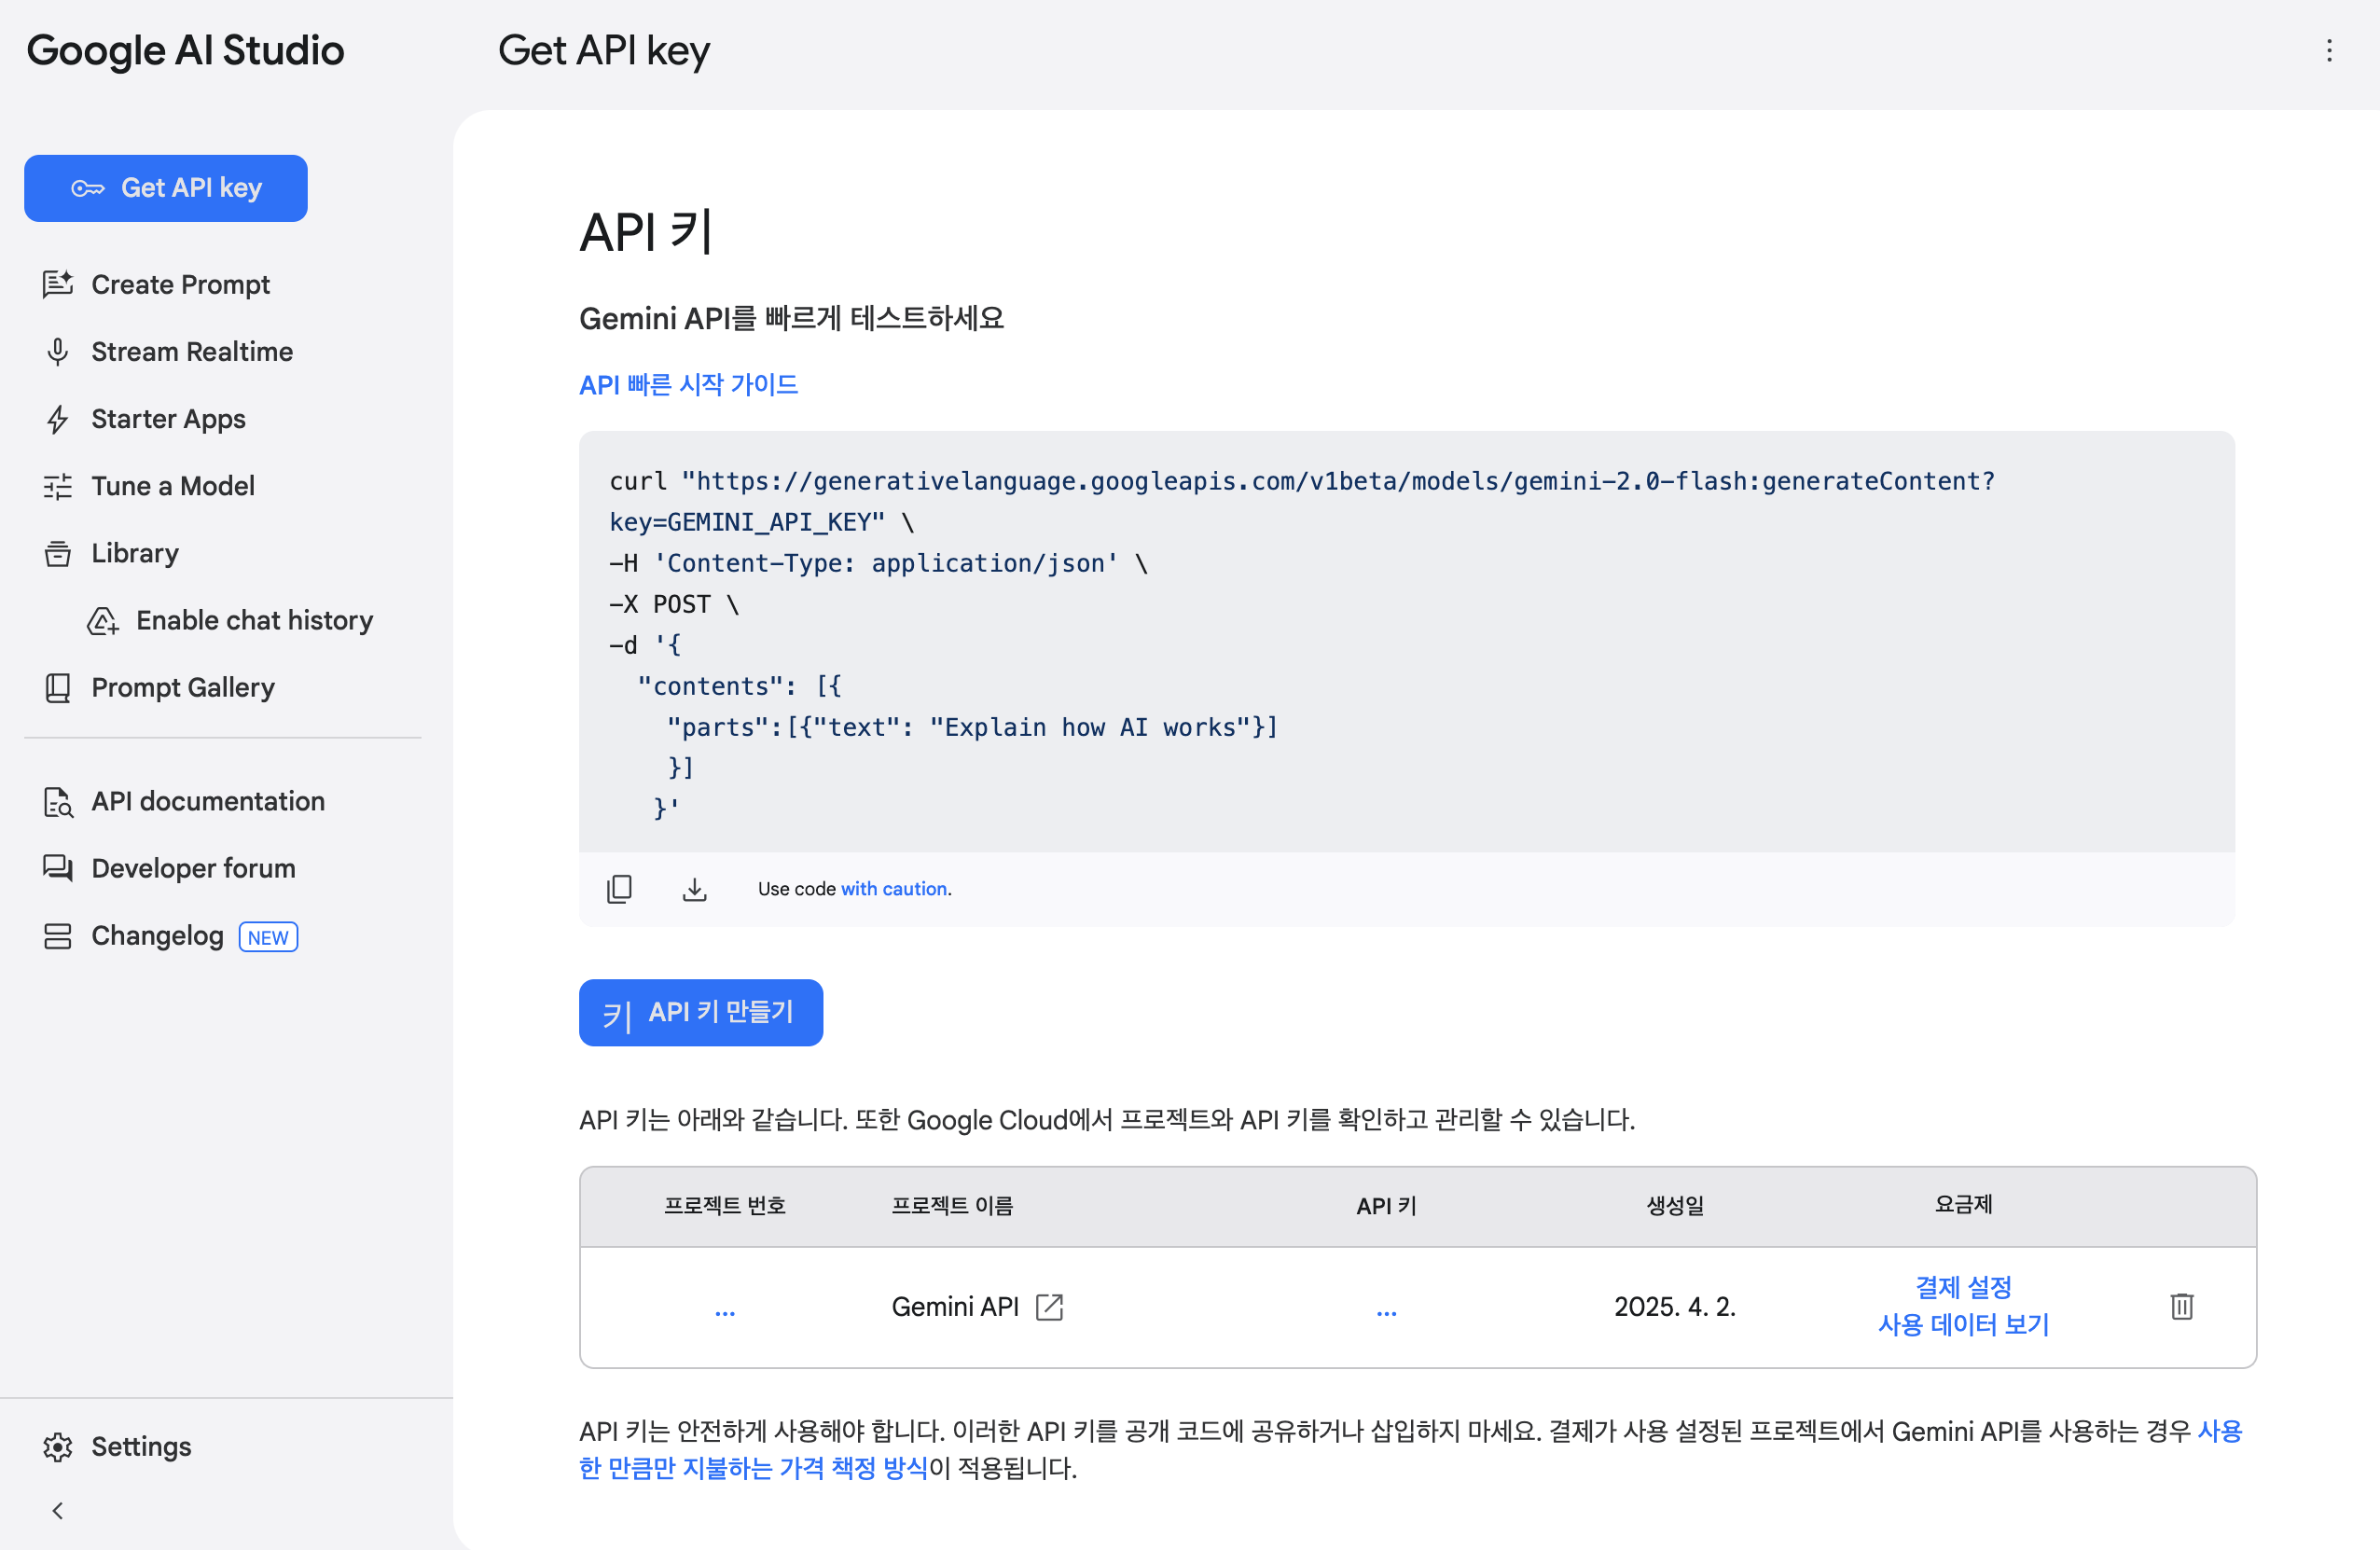The image size is (2380, 1550).
Task: Open Starter Apps section
Action: click(168, 419)
